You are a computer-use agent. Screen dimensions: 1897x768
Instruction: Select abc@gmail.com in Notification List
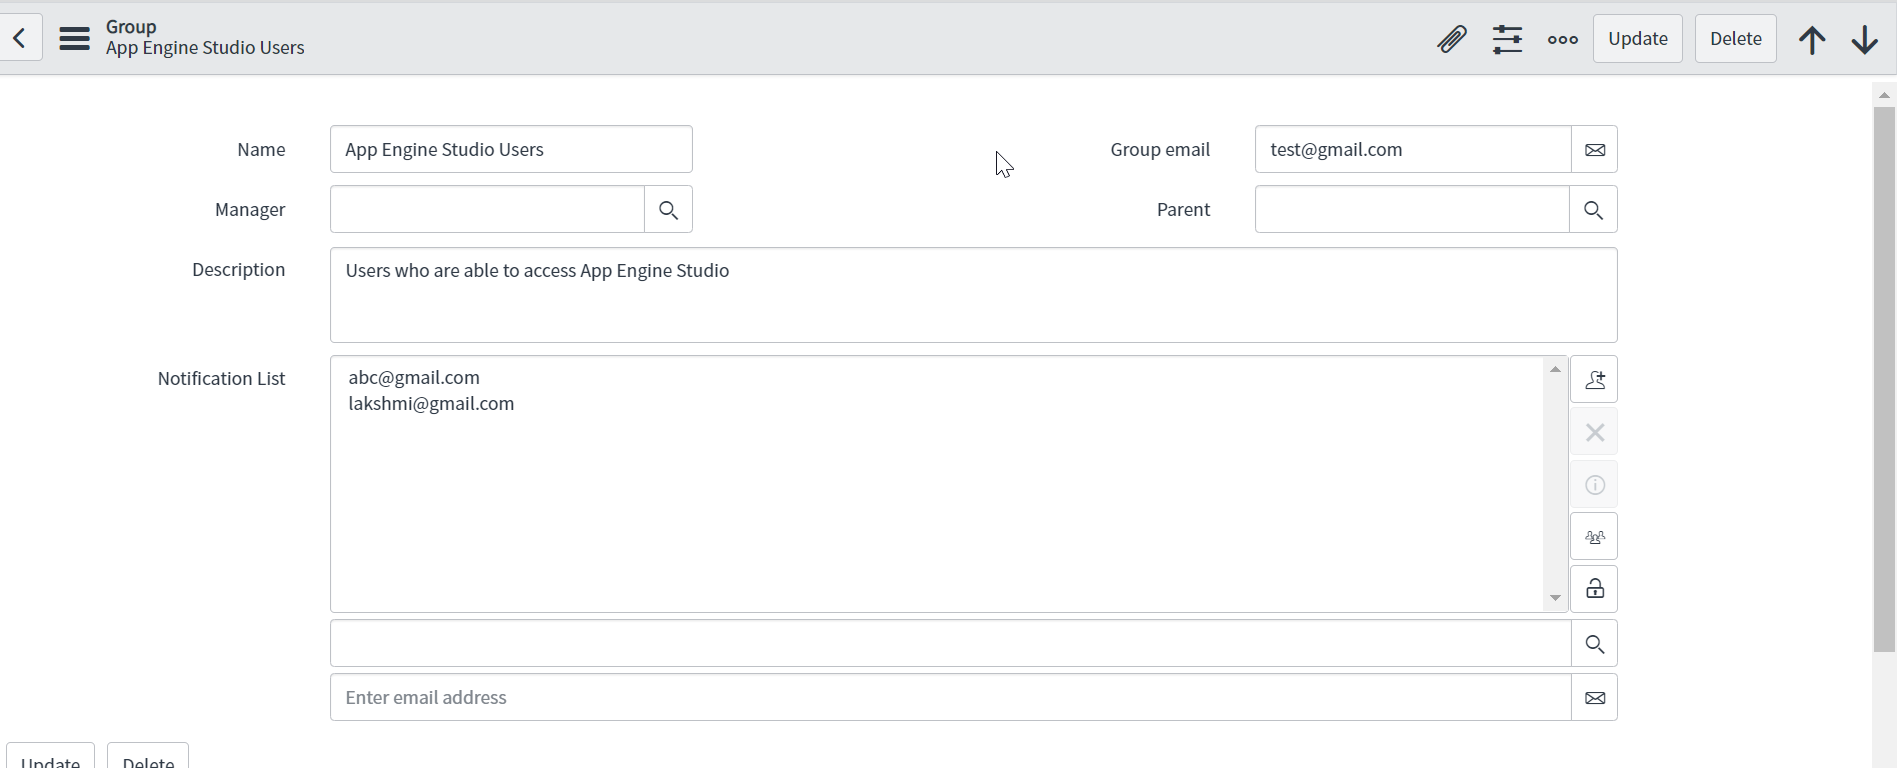coord(414,378)
